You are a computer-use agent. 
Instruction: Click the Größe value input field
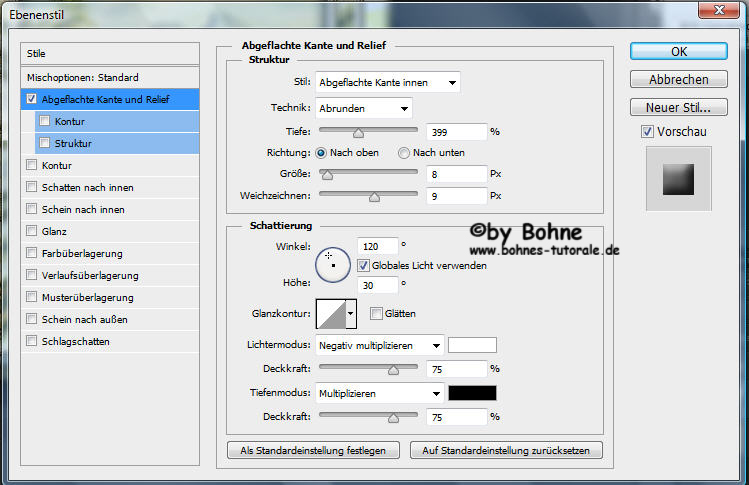(x=456, y=173)
